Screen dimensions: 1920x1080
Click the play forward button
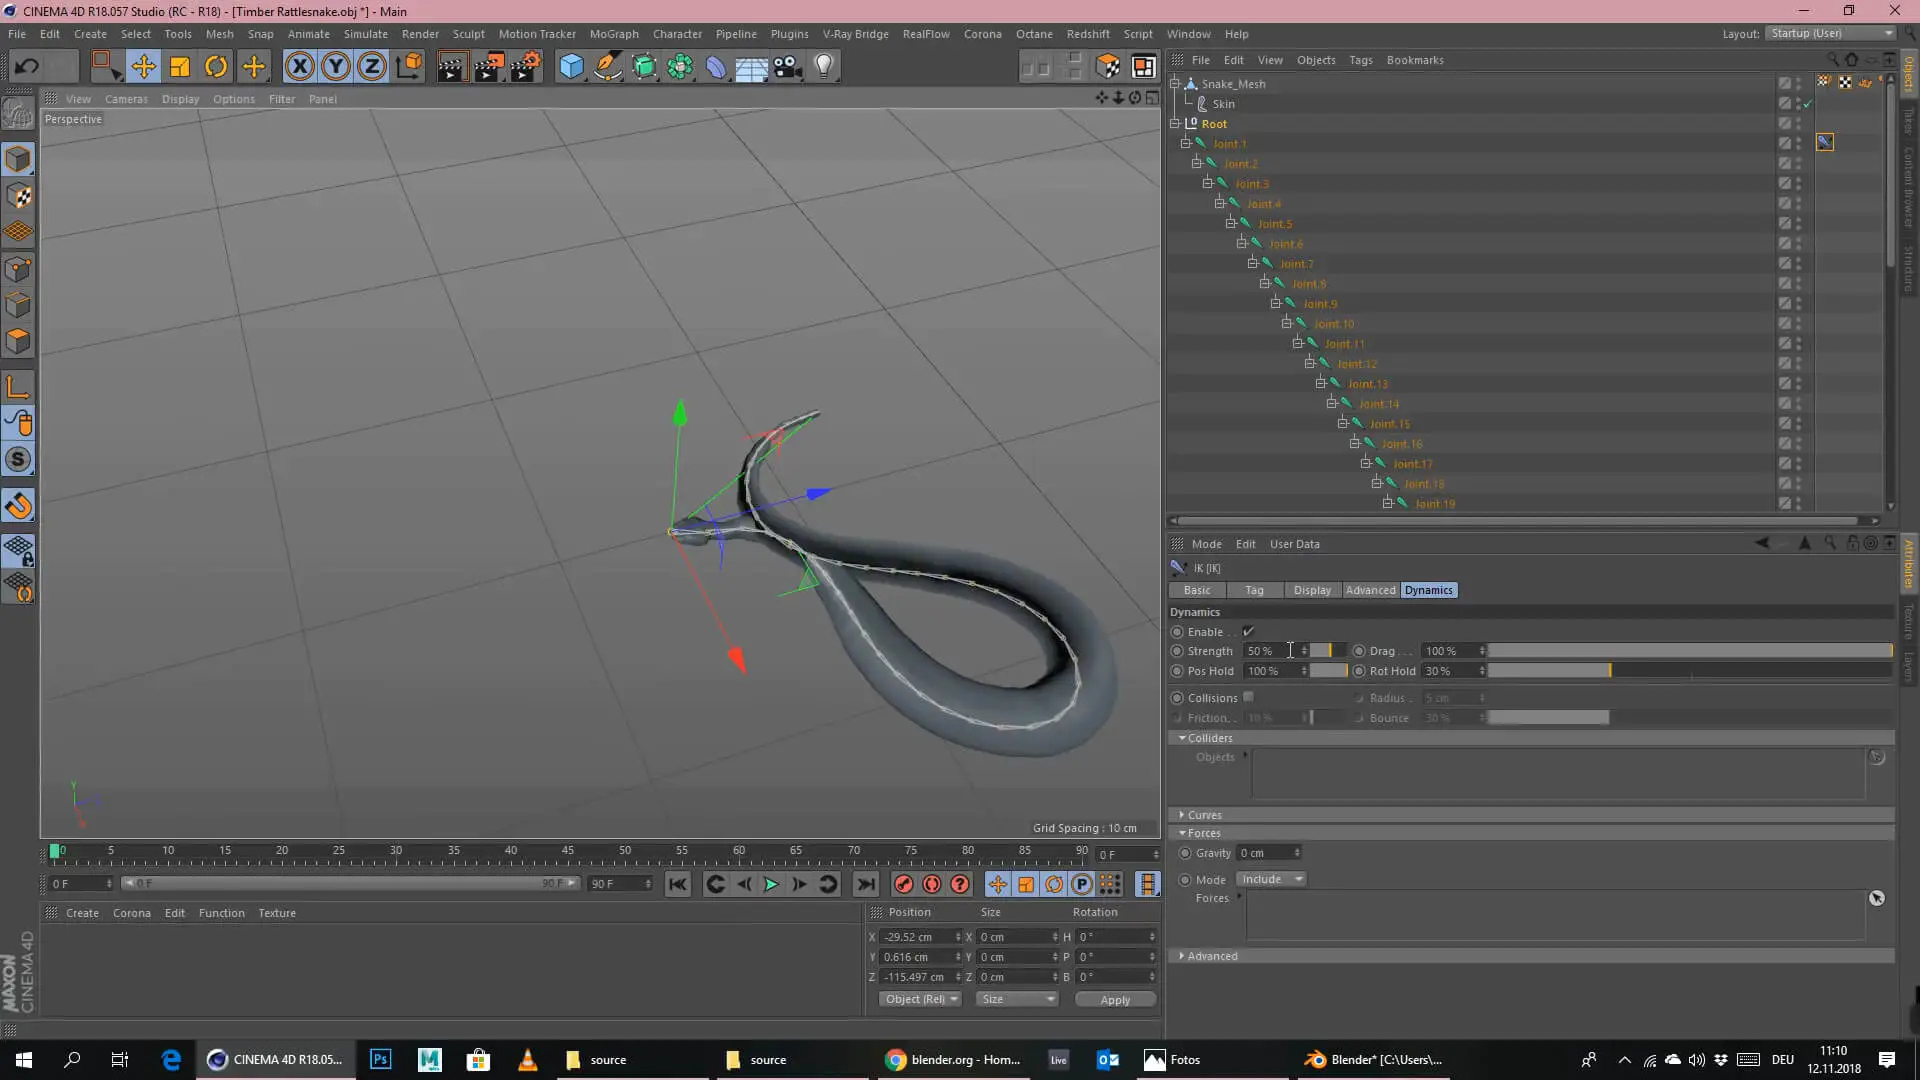click(x=771, y=884)
